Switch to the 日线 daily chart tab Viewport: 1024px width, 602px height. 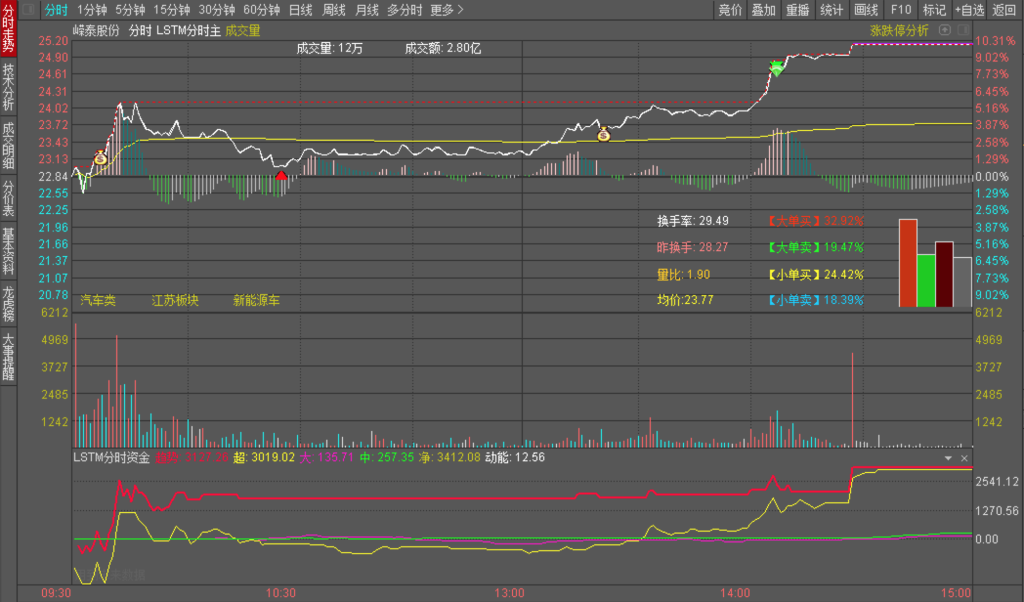(300, 10)
